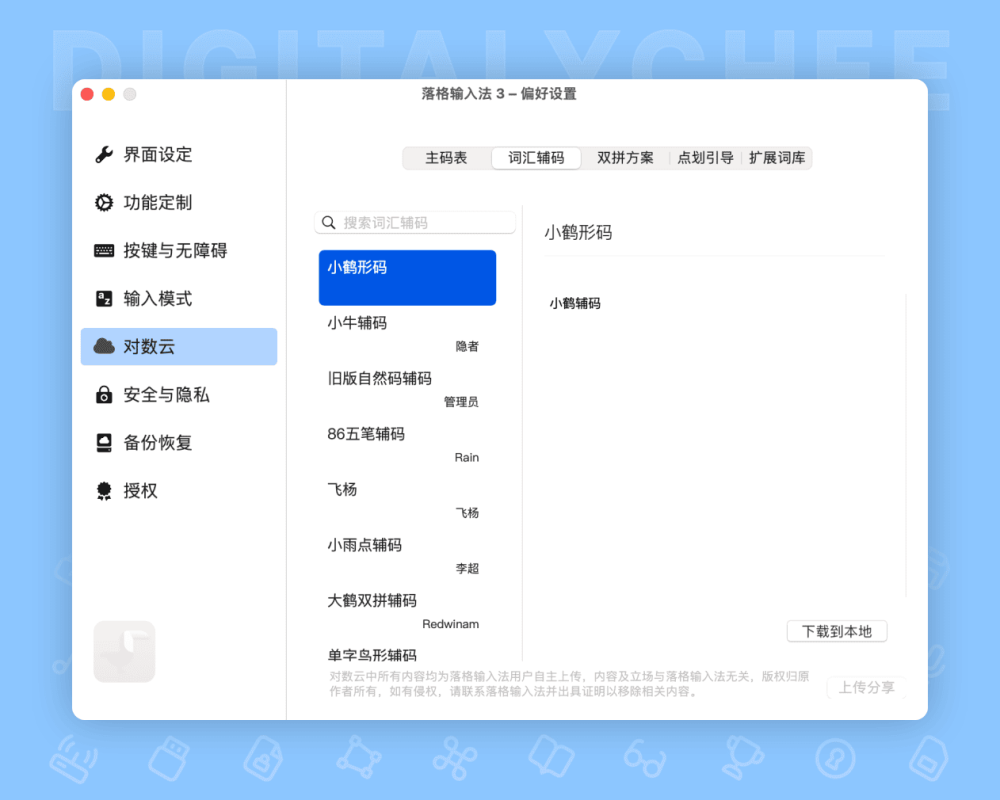This screenshot has height=800, width=1000.
Task: Select 小鹤形码 in the list
Action: 408,278
